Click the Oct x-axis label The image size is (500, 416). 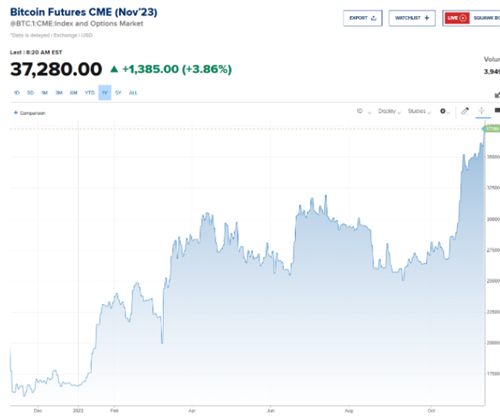click(x=431, y=411)
